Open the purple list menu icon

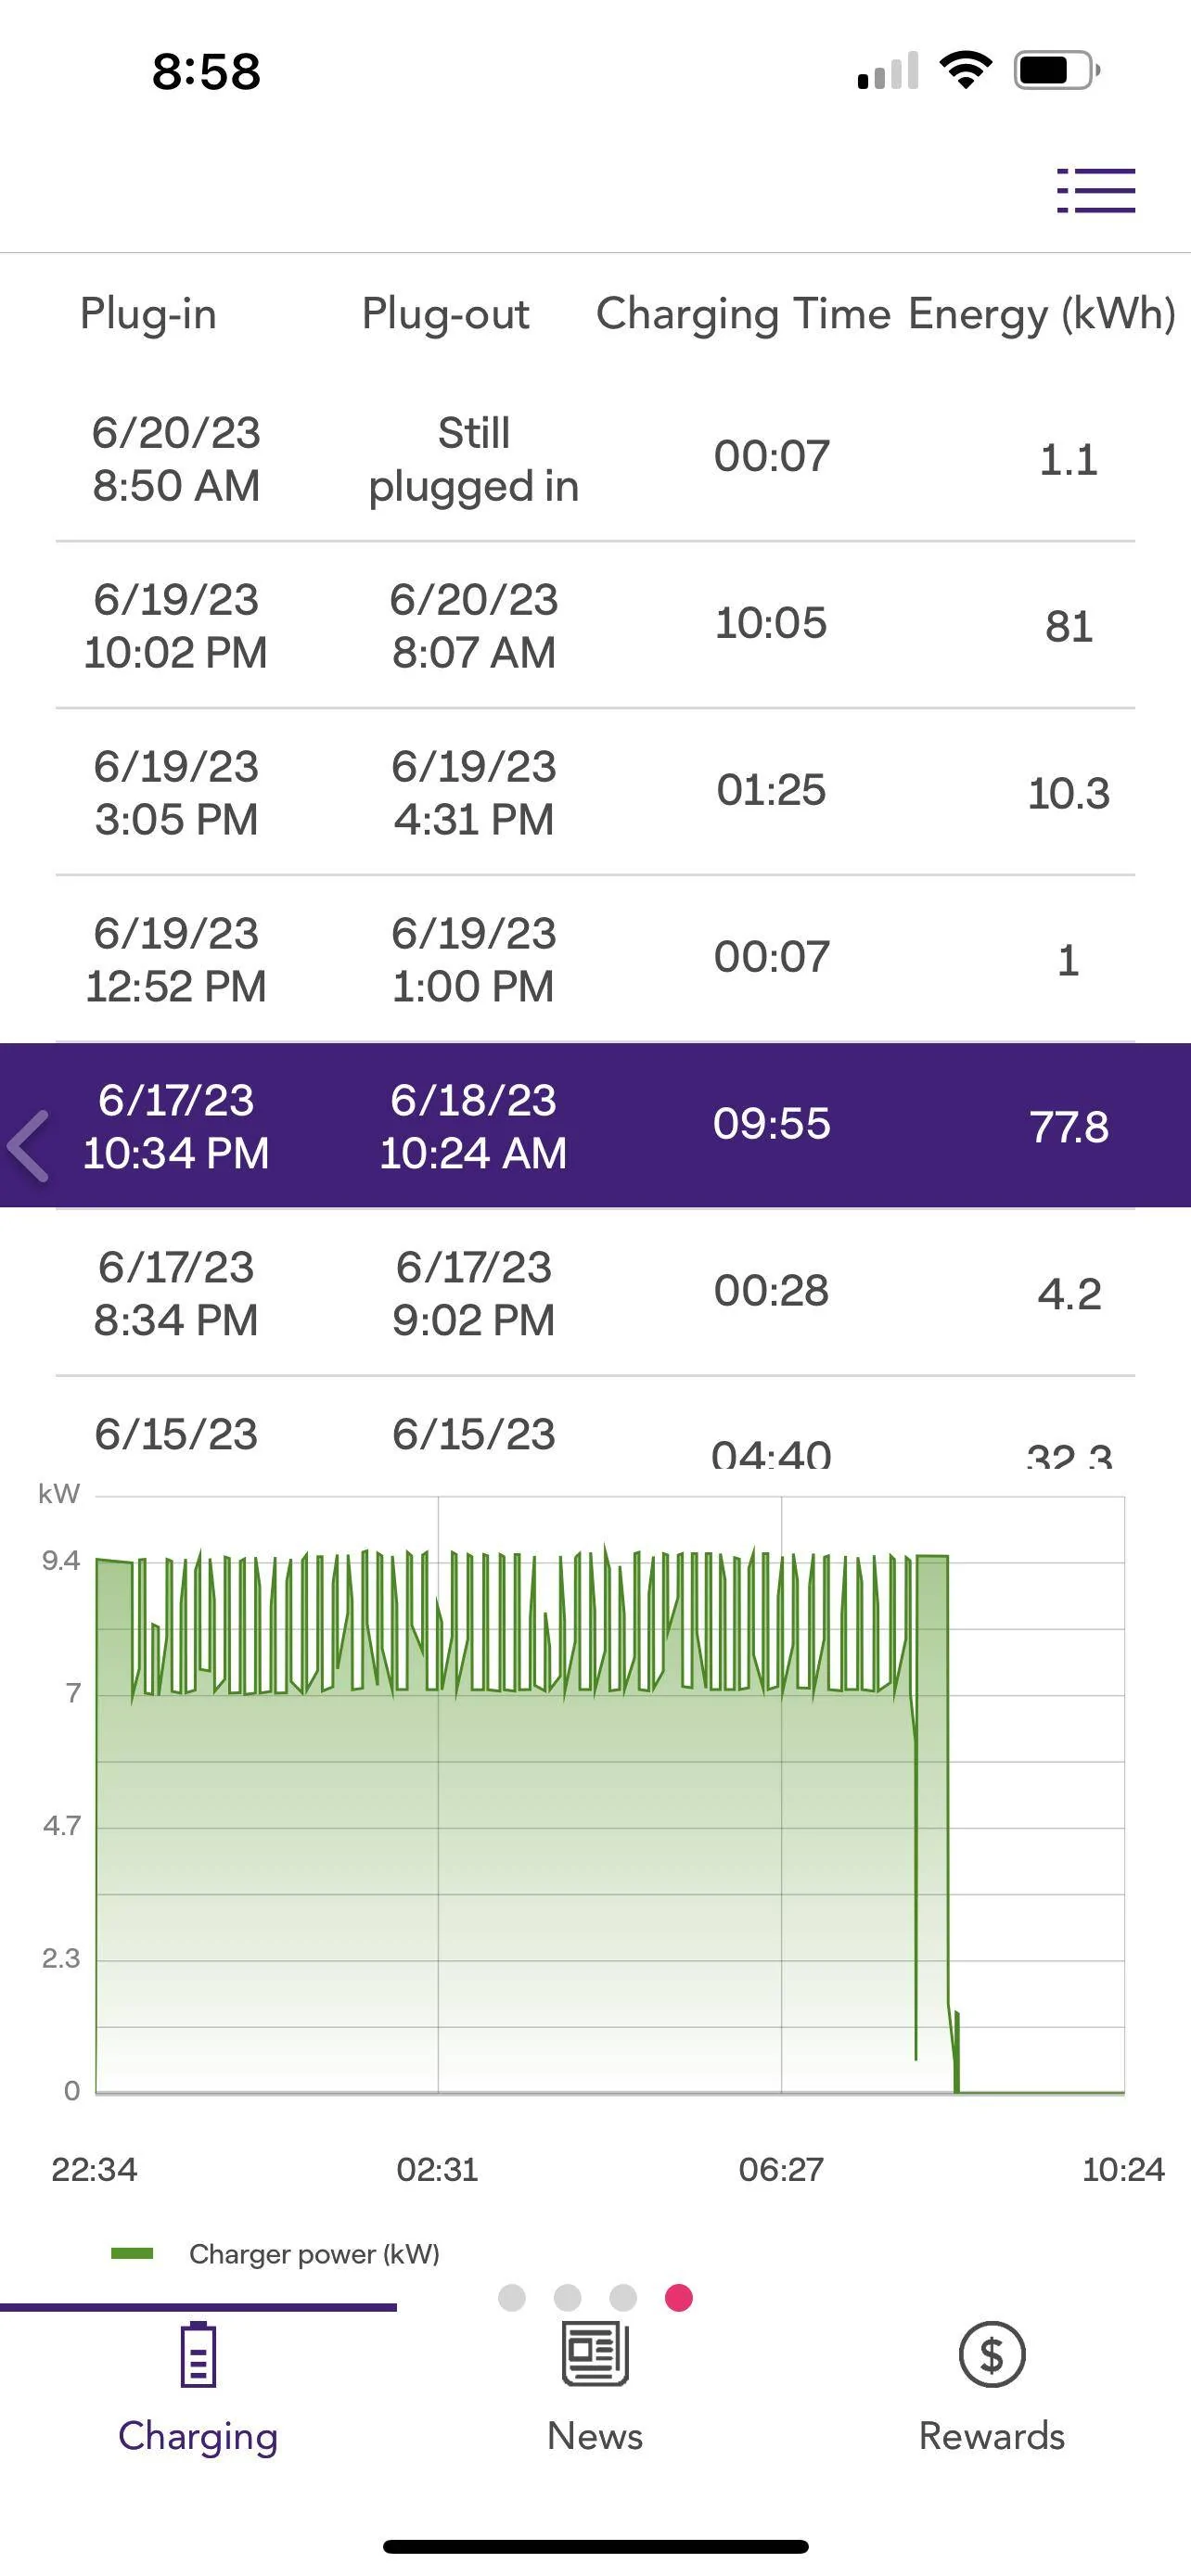click(x=1096, y=190)
